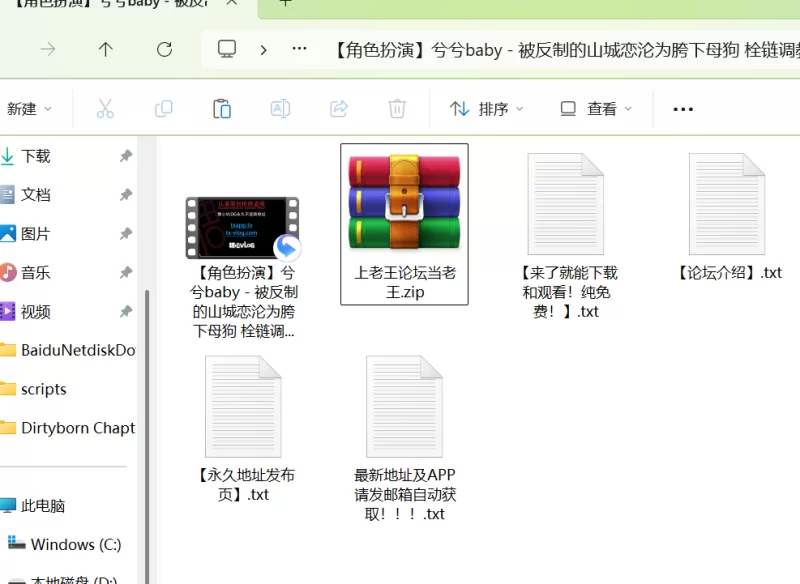Click the Rename icon in toolbar
800x584 pixels.
(x=281, y=109)
